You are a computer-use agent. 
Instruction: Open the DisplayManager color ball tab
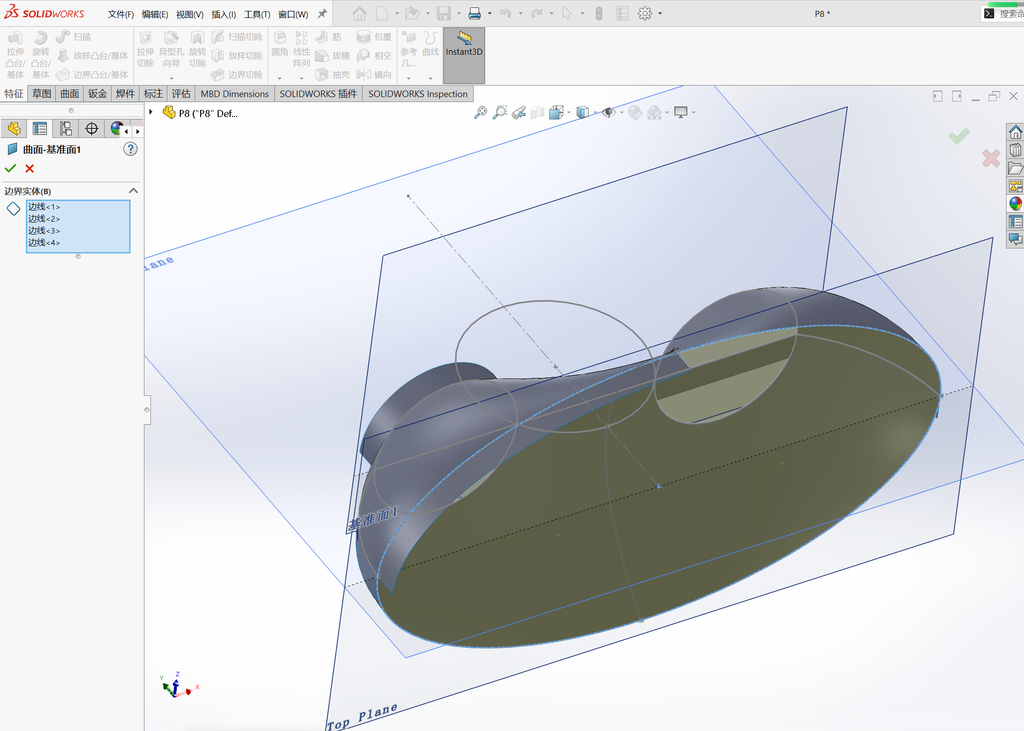click(x=116, y=129)
